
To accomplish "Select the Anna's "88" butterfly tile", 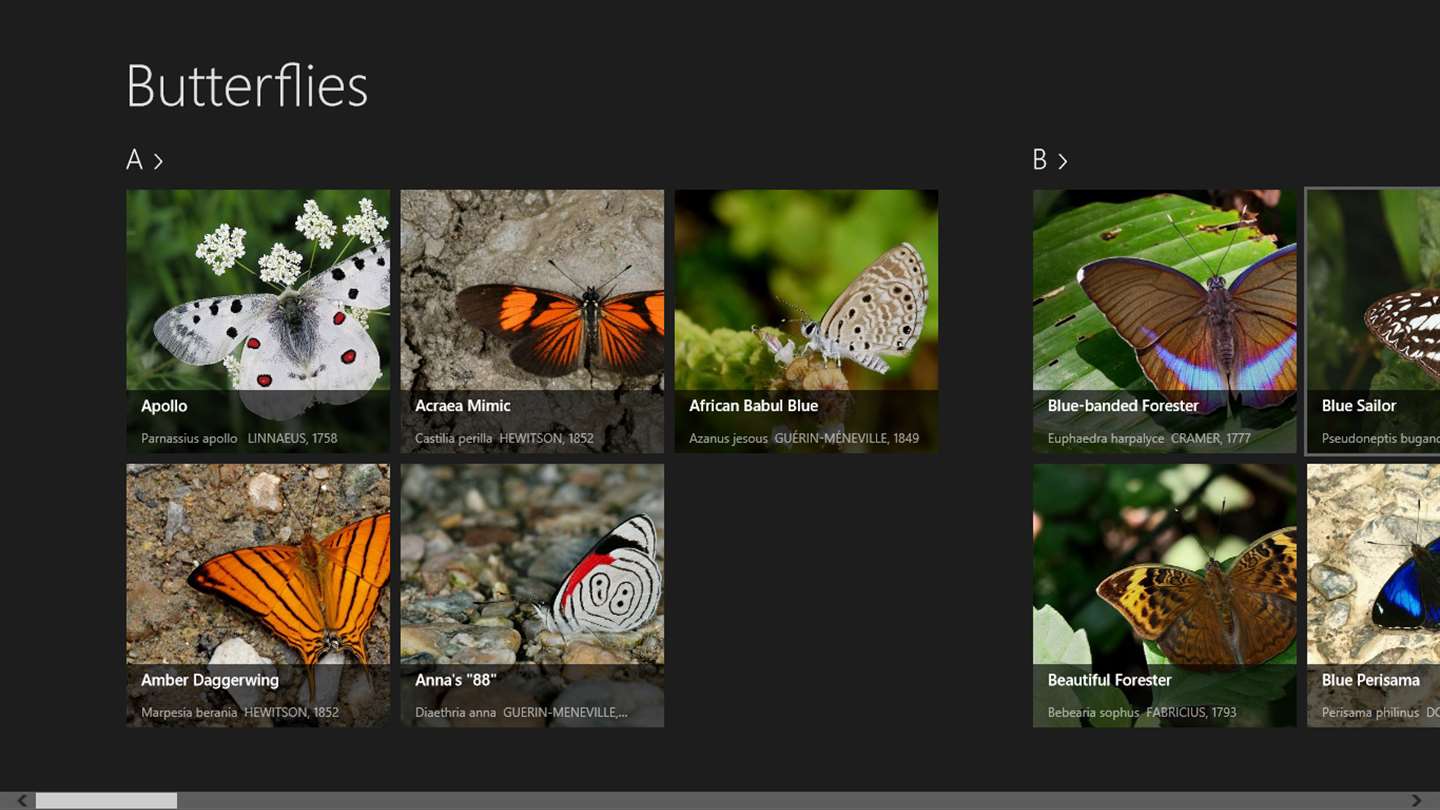I will (532, 595).
